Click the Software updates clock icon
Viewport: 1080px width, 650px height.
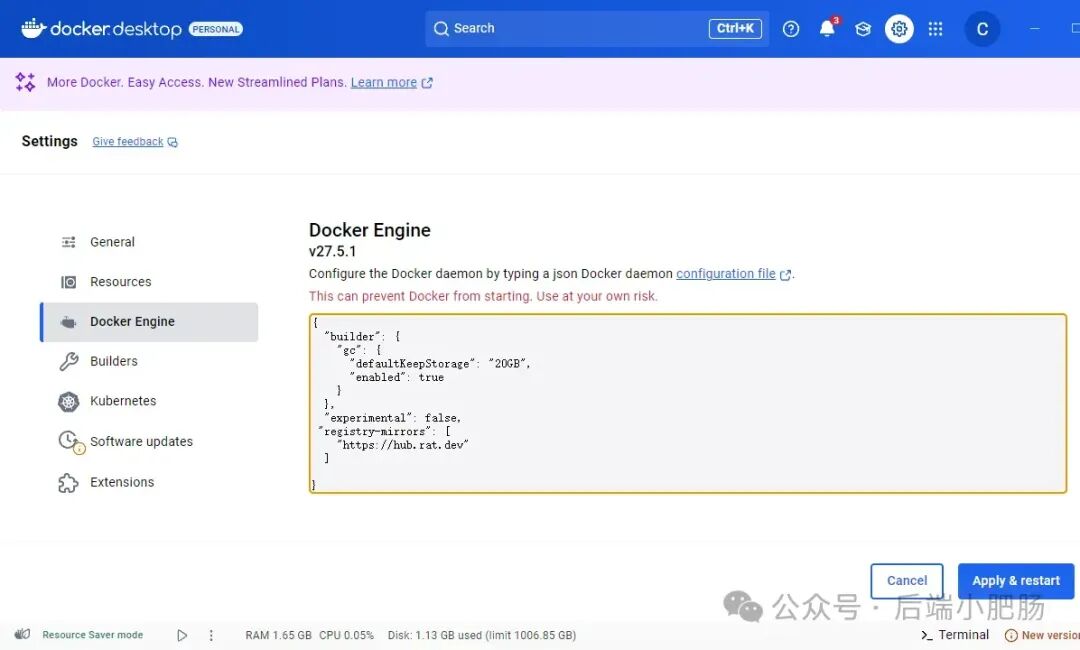point(70,441)
